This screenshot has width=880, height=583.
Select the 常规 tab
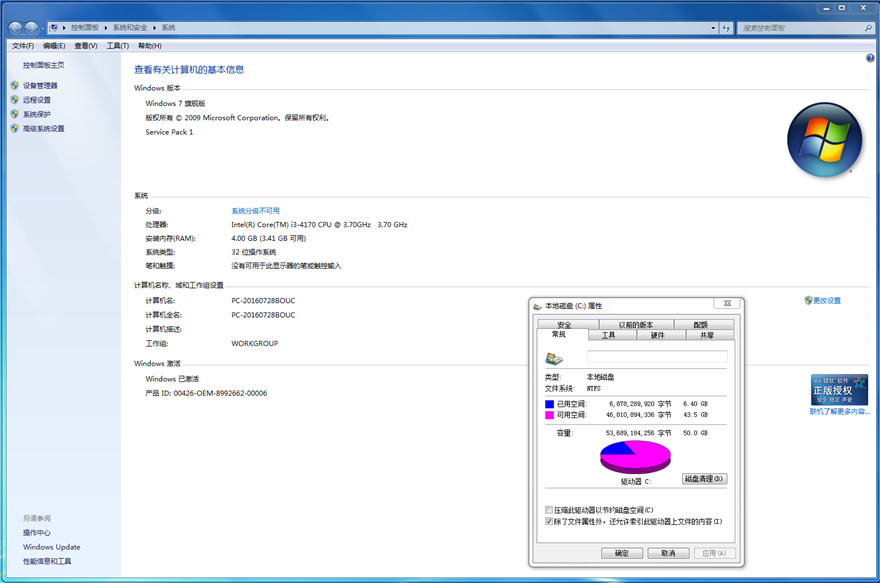point(559,334)
